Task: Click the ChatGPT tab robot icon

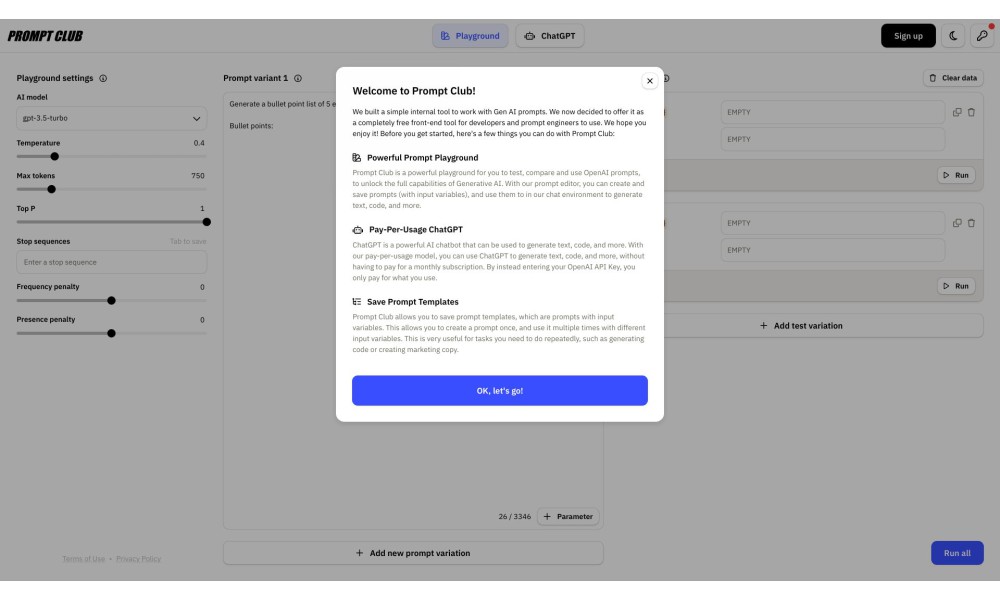Action: pos(529,36)
